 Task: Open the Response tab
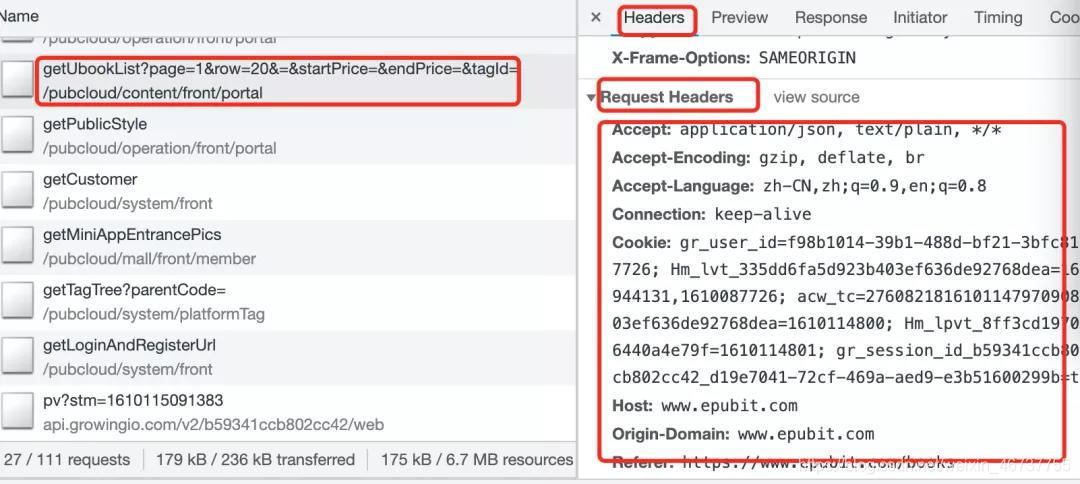tap(831, 18)
